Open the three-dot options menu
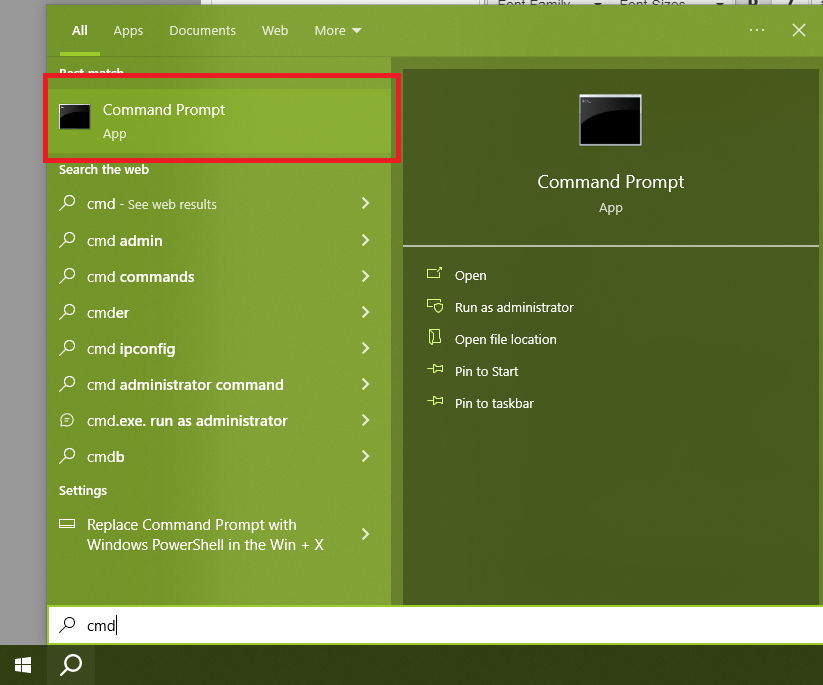The height and width of the screenshot is (685, 823). (x=757, y=30)
